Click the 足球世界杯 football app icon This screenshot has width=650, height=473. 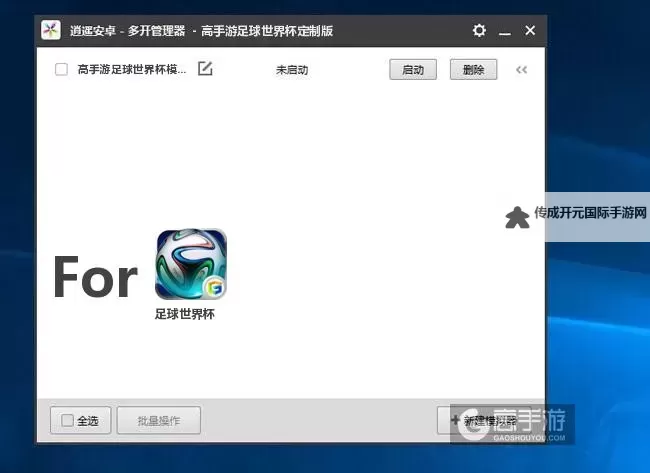(x=191, y=264)
